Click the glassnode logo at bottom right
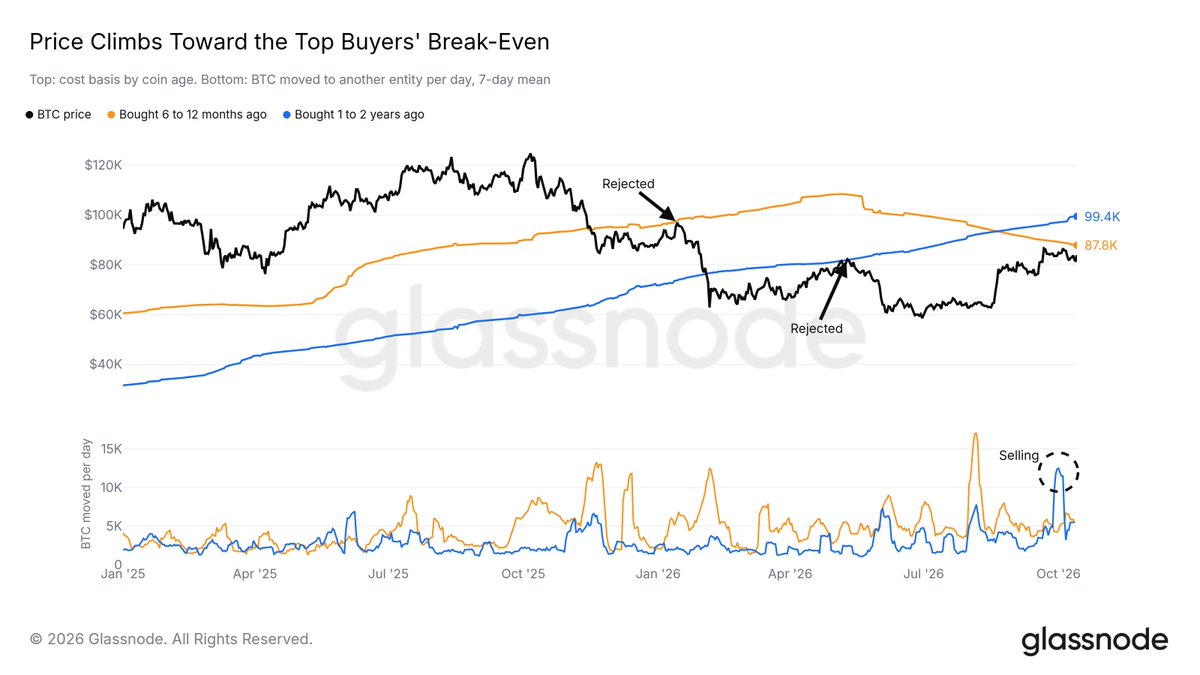Image resolution: width=1200 pixels, height=675 pixels. [x=1095, y=640]
